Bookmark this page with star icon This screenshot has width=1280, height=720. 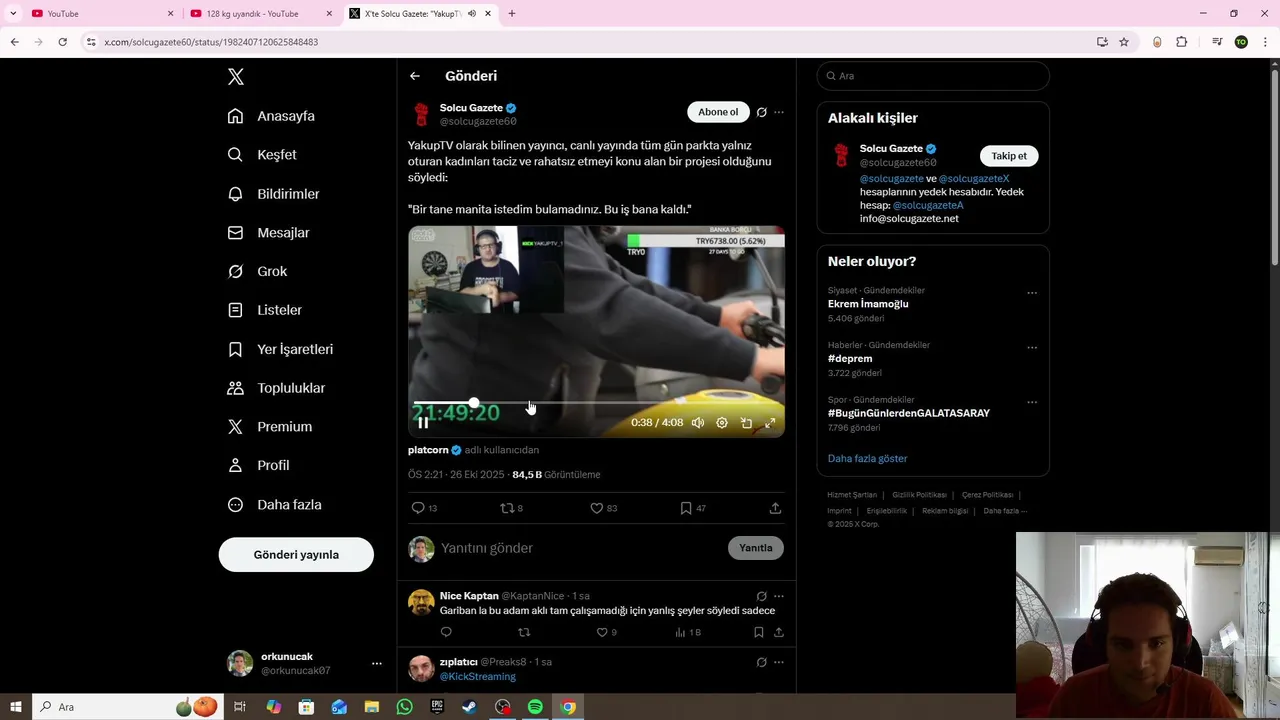[x=1124, y=42]
